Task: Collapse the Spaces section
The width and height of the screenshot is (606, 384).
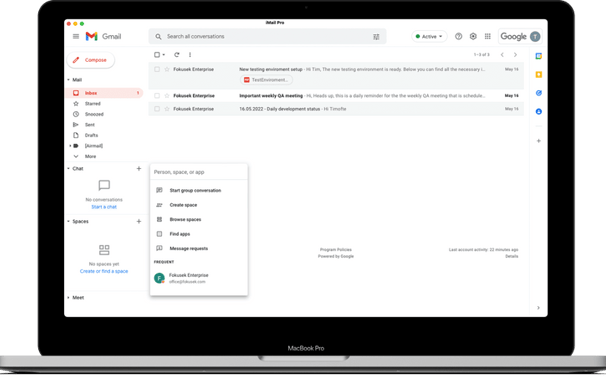Action: click(69, 221)
